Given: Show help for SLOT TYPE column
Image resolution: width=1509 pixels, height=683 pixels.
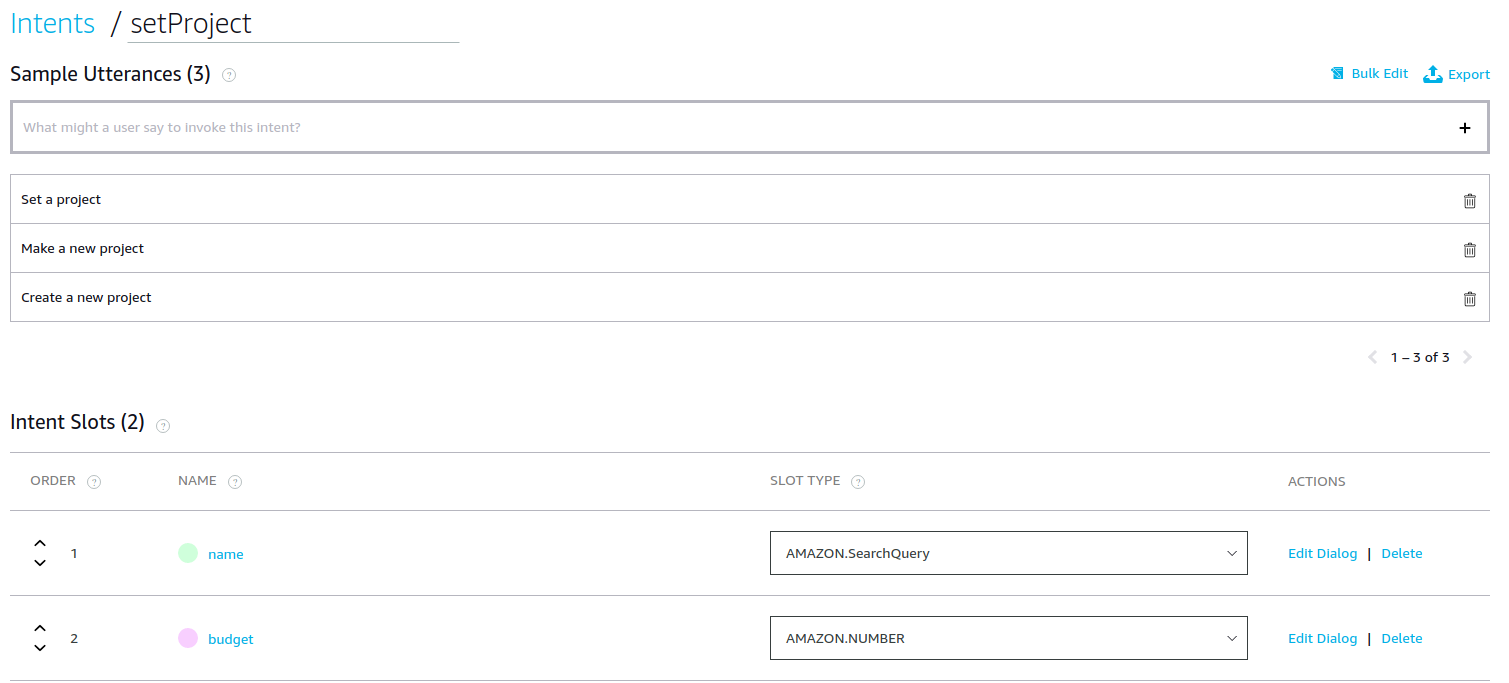Looking at the screenshot, I should (x=857, y=482).
